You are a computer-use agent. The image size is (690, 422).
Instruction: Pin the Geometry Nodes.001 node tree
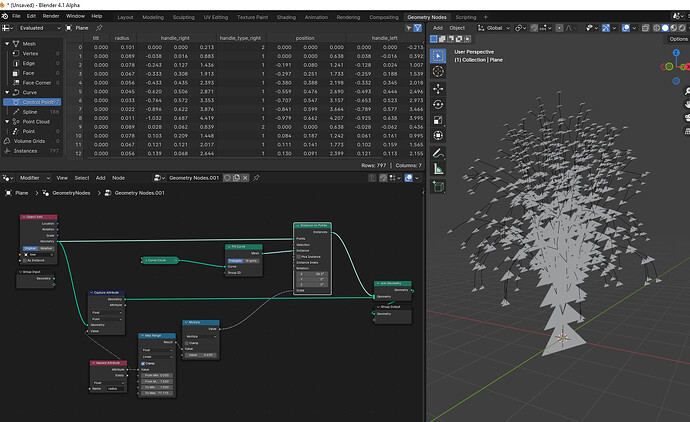256,178
